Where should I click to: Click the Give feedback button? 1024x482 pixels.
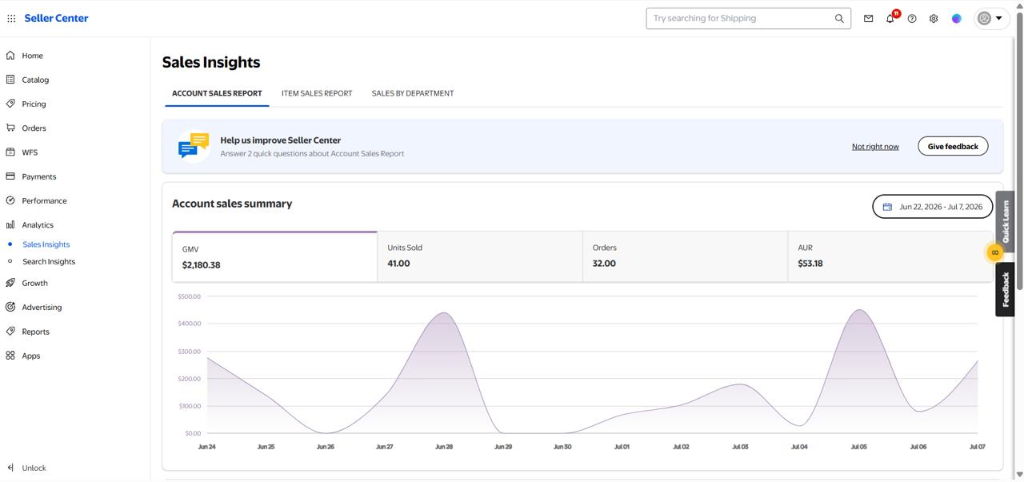pyautogui.click(x=953, y=146)
